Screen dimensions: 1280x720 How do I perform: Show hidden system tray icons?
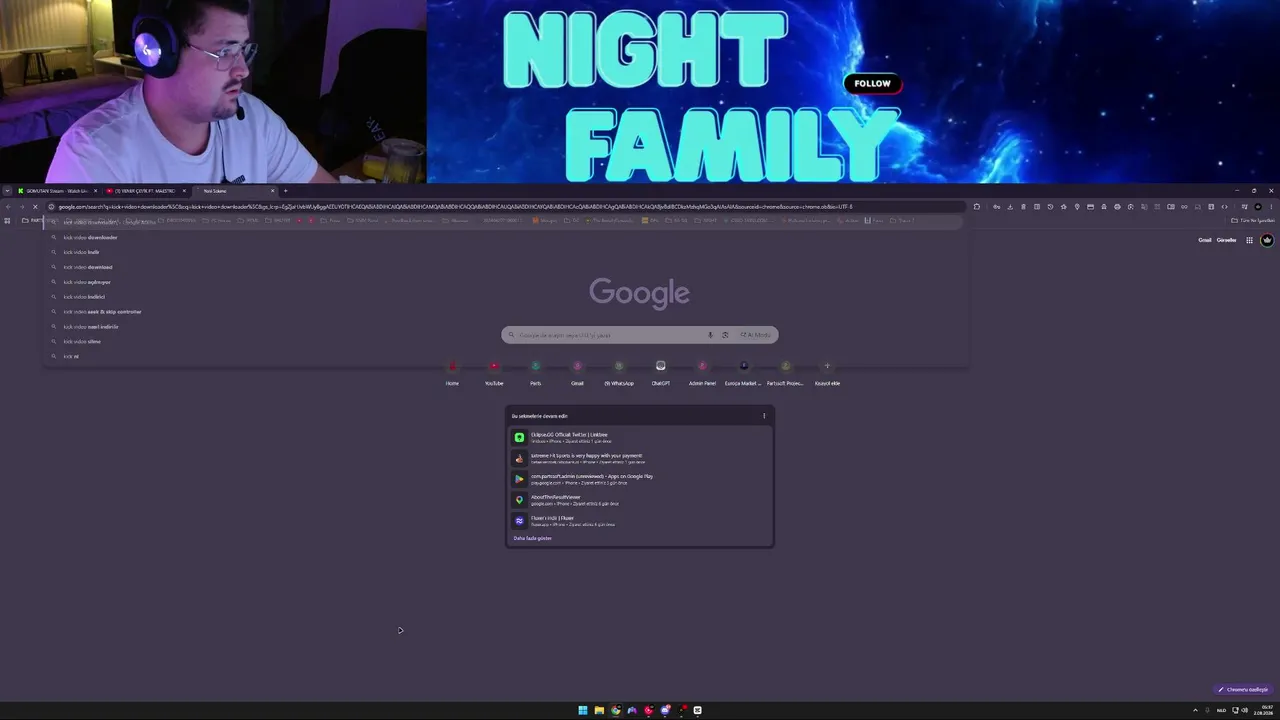coord(1195,711)
